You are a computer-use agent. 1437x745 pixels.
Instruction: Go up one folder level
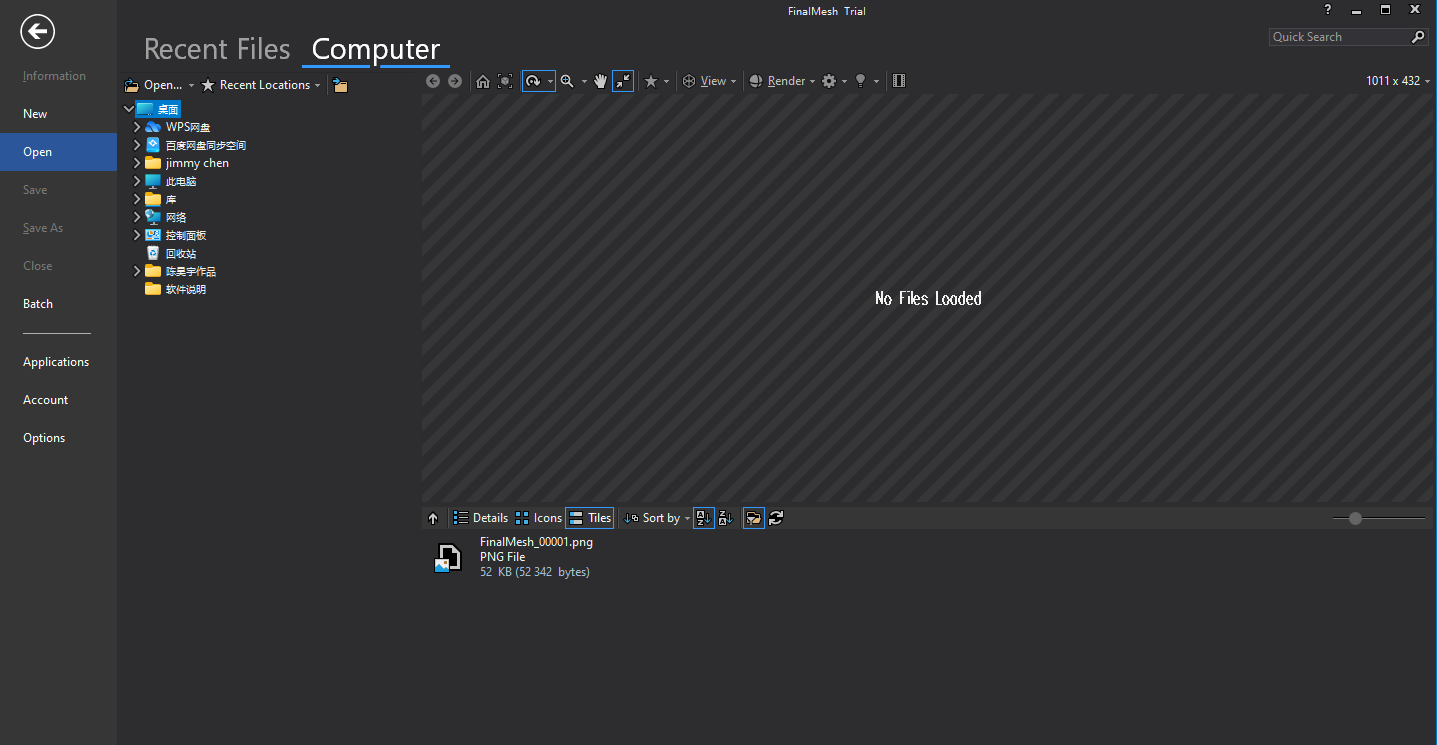tap(433, 518)
